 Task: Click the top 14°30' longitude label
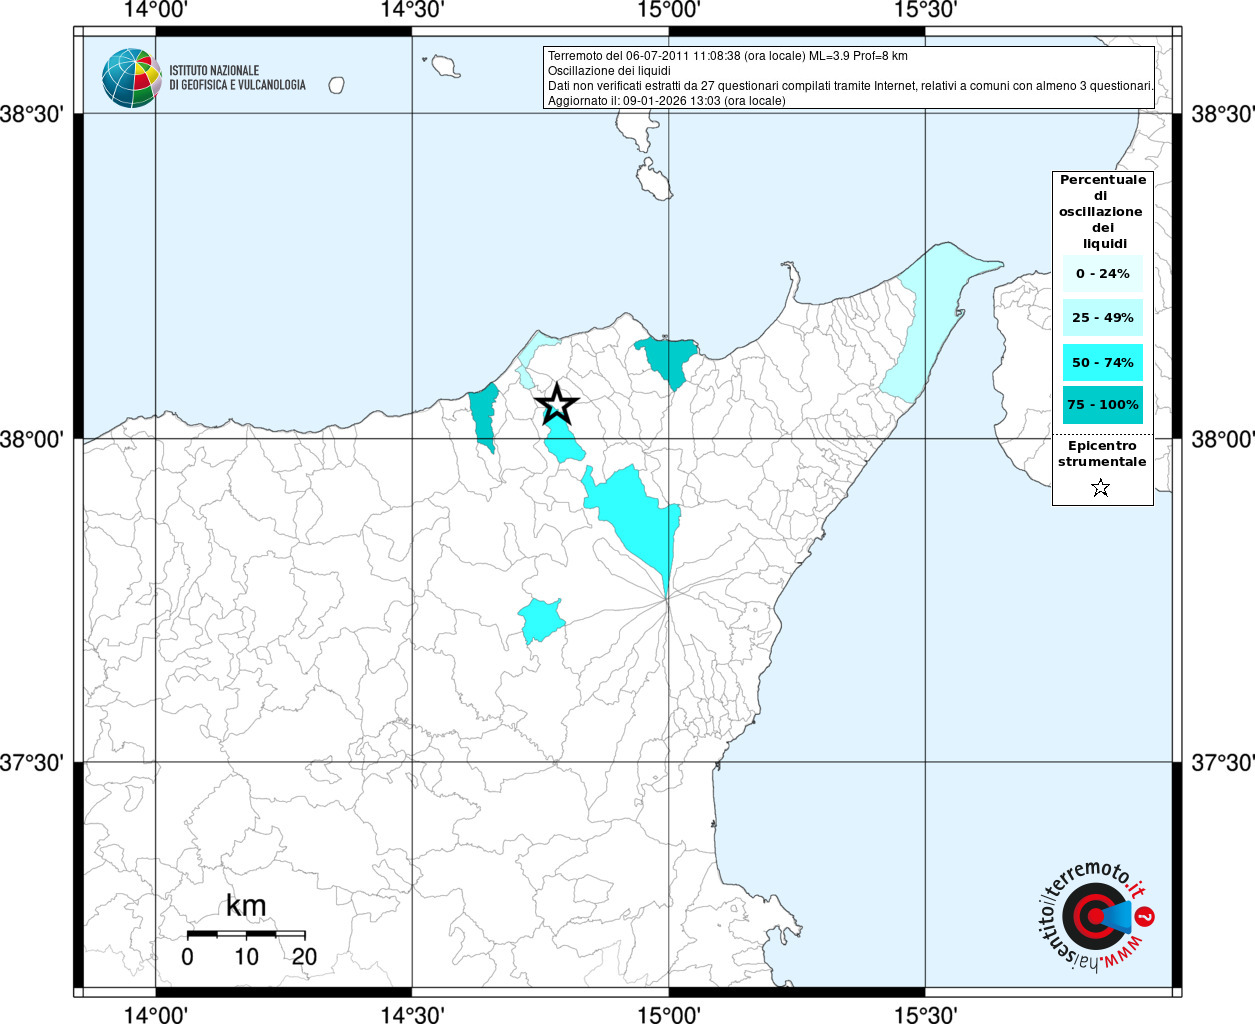411,10
